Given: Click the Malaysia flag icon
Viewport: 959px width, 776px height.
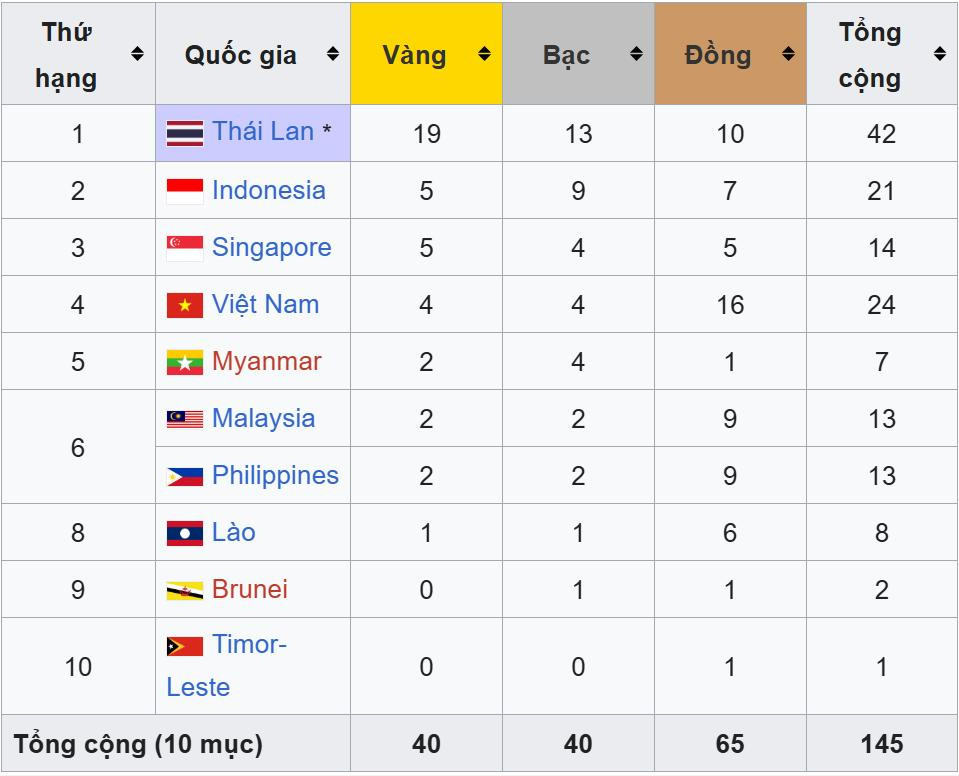Looking at the screenshot, I should pyautogui.click(x=185, y=419).
